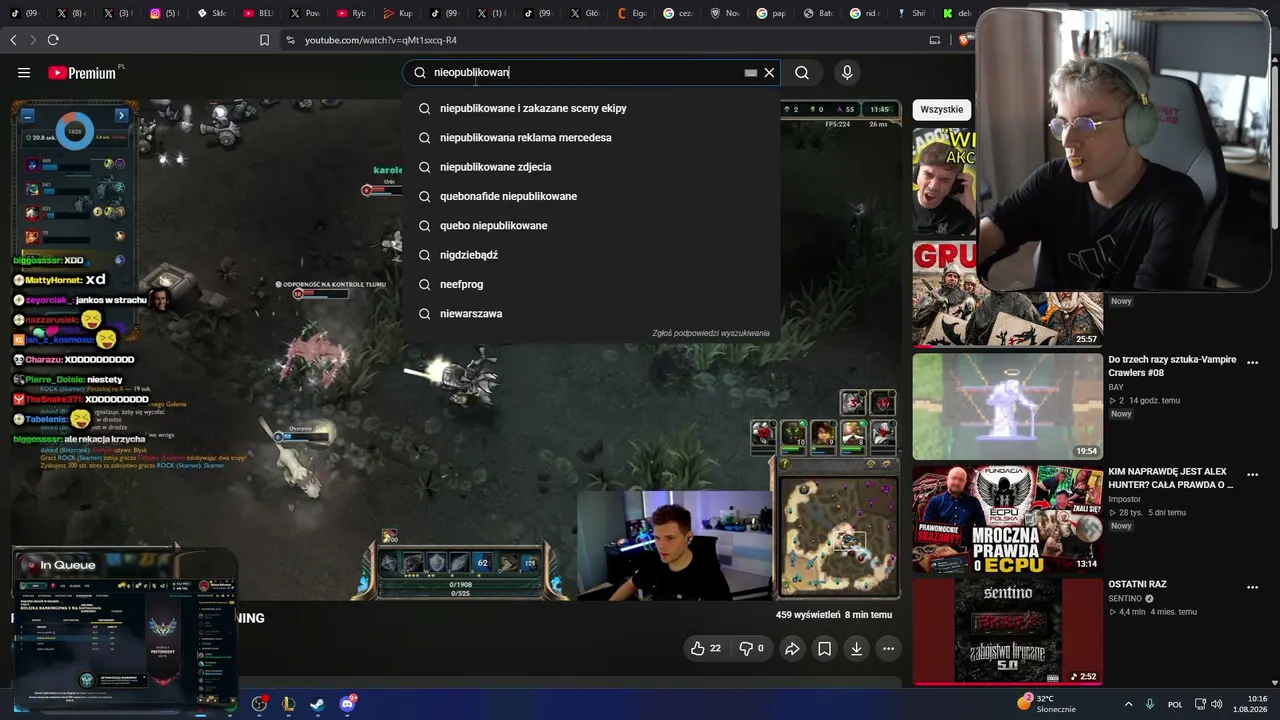Open "Do trzech razy sztuka-Vampire Crawlers #08" video

point(1172,366)
